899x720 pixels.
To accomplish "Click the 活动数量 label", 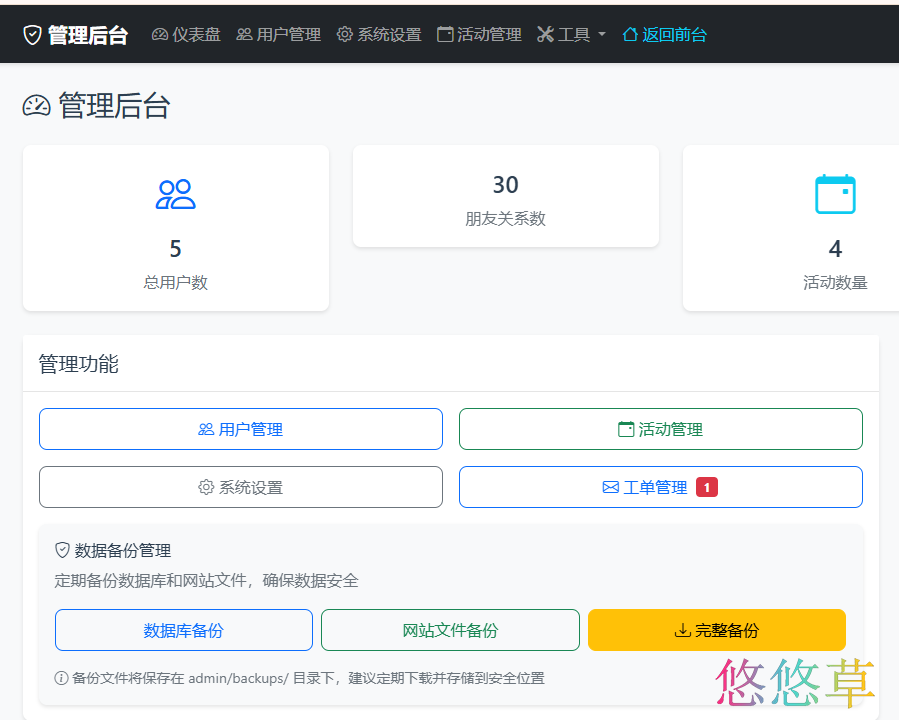I will point(835,283).
